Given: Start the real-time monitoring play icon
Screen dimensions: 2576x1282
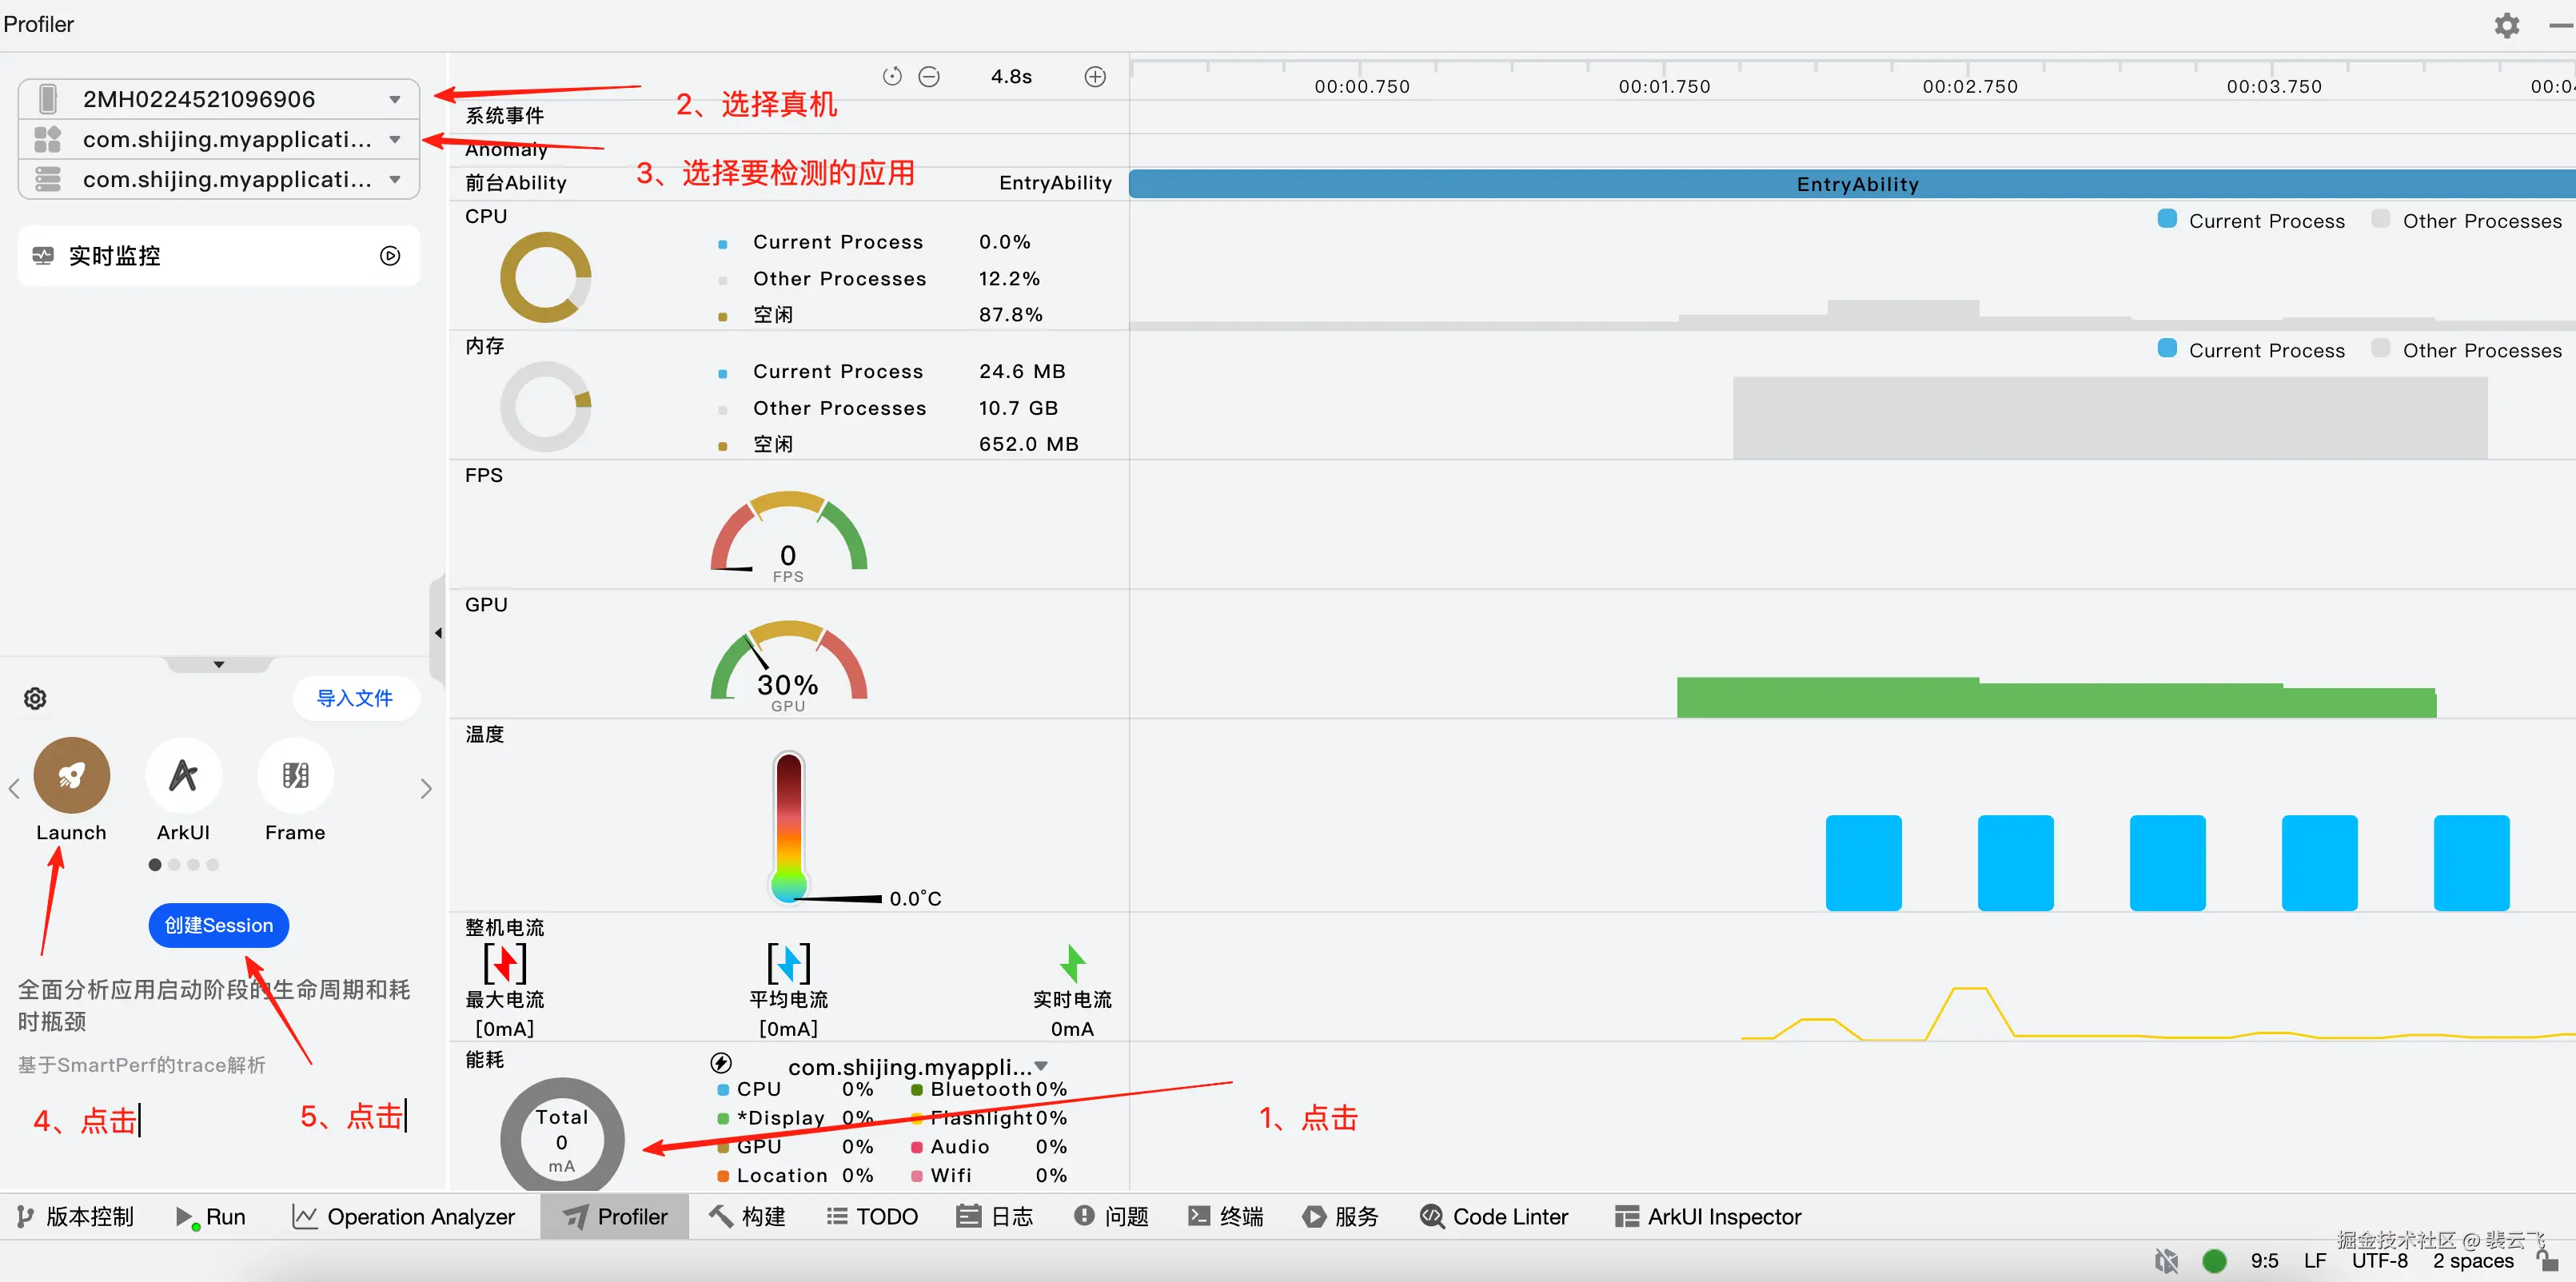Looking at the screenshot, I should [x=390, y=256].
